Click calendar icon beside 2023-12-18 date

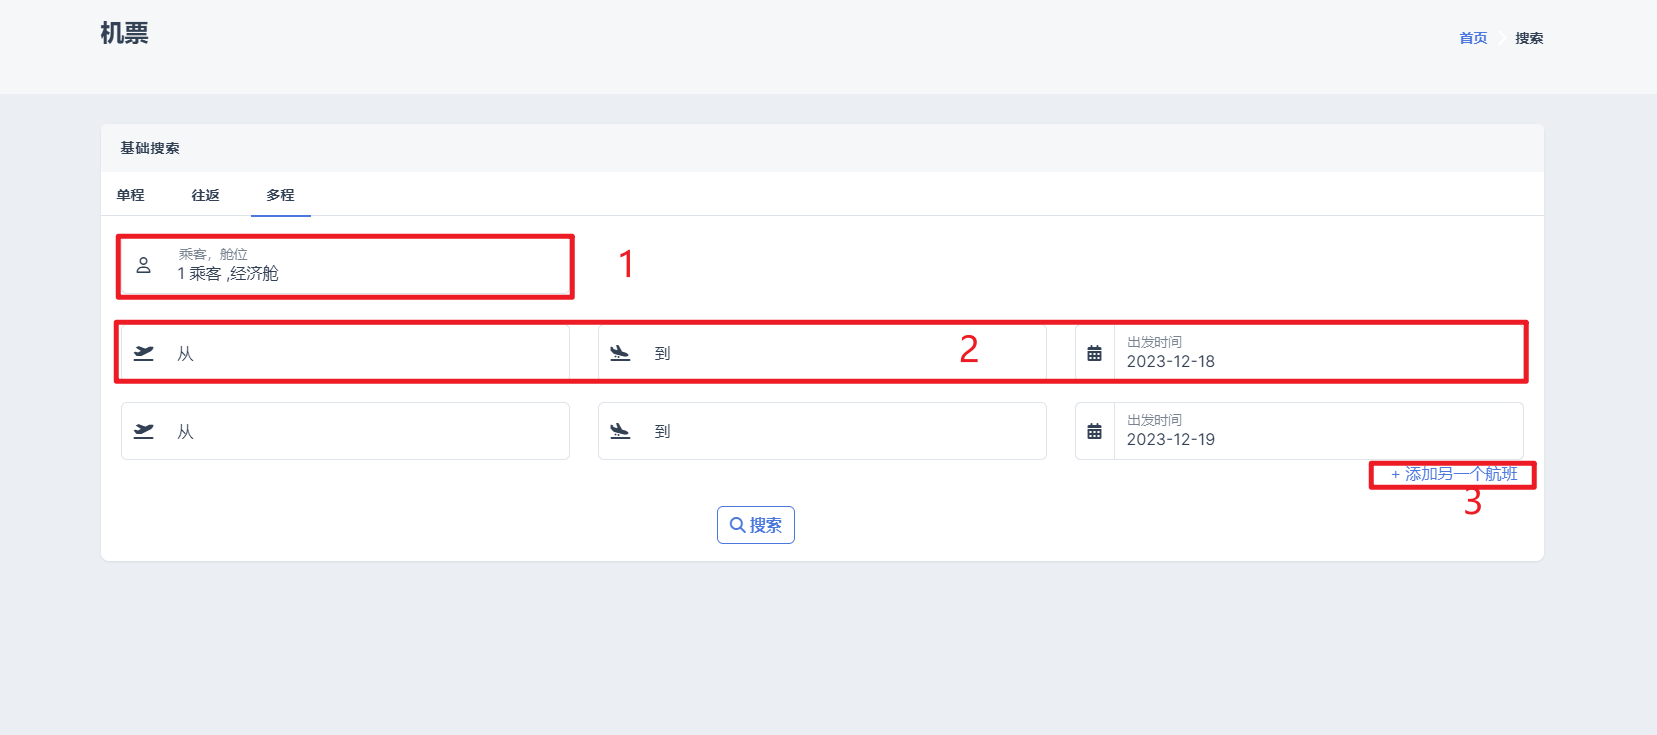pyautogui.click(x=1095, y=353)
